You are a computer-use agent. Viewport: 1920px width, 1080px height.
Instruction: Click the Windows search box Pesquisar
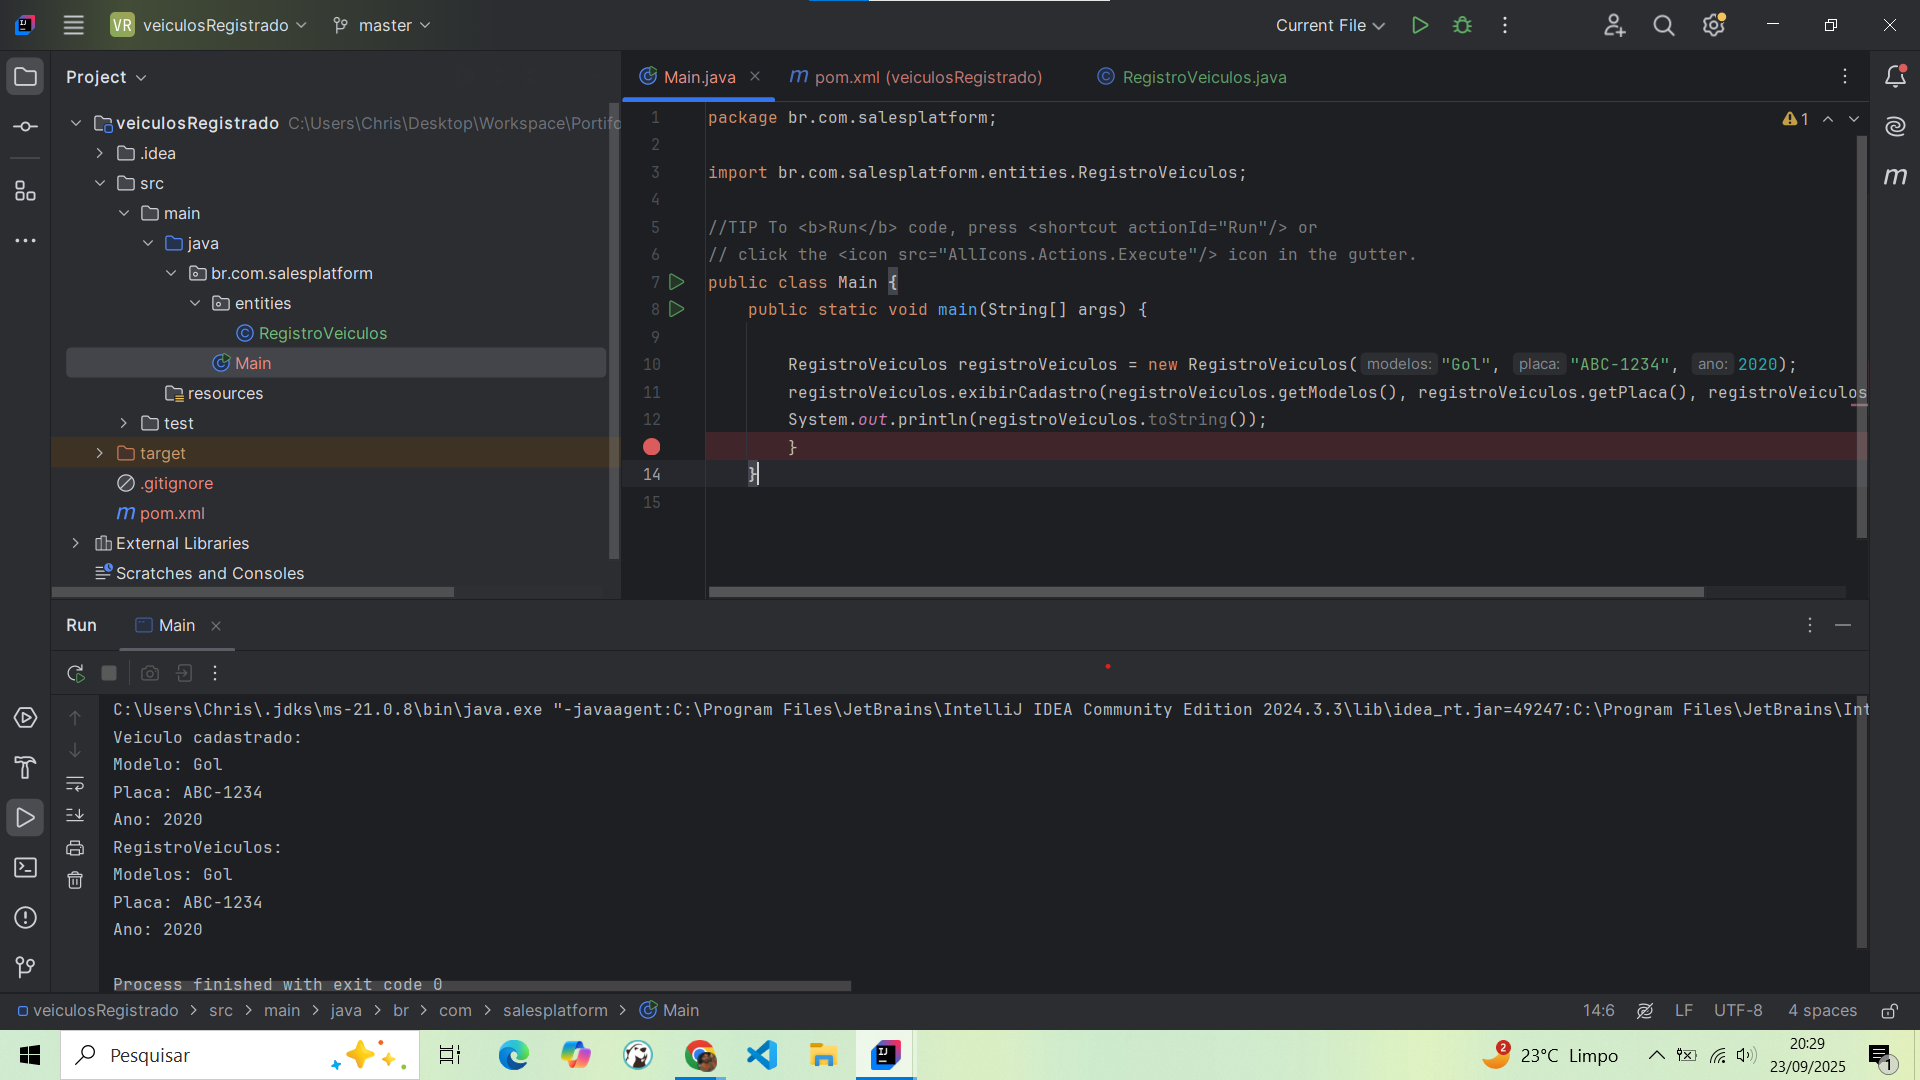pyautogui.click(x=240, y=1055)
